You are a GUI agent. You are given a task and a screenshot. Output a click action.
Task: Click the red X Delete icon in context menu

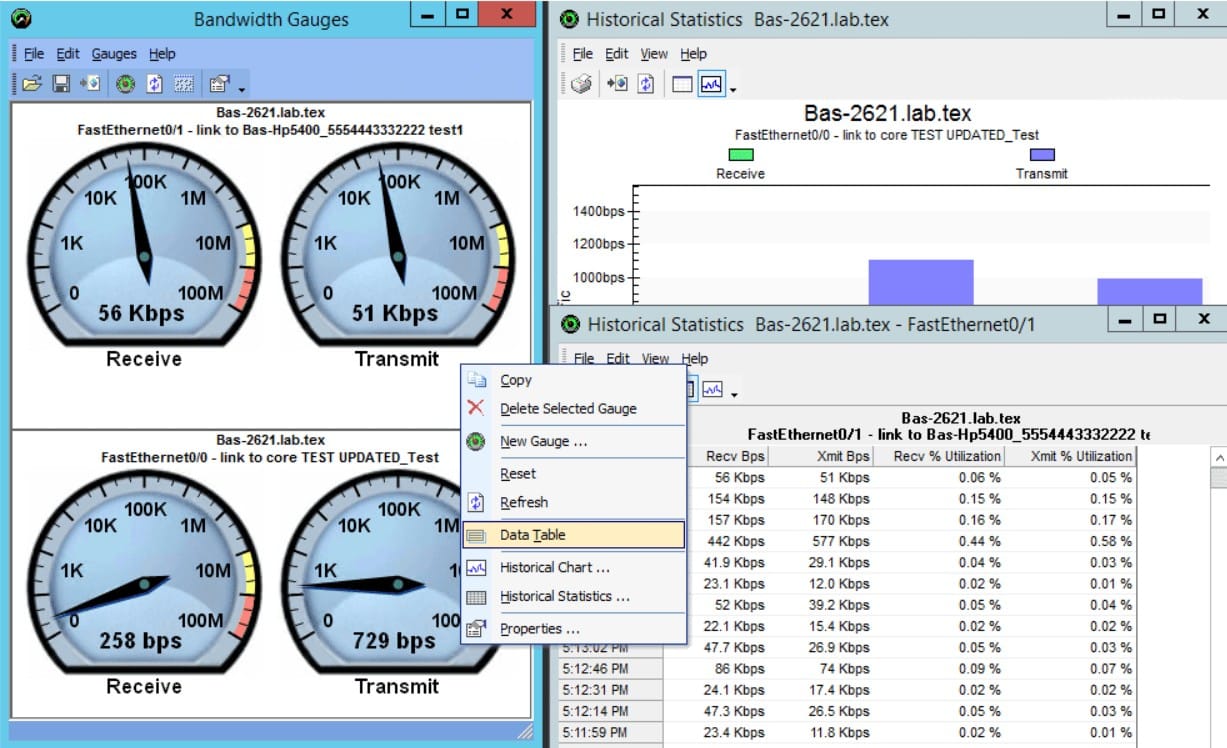point(477,408)
